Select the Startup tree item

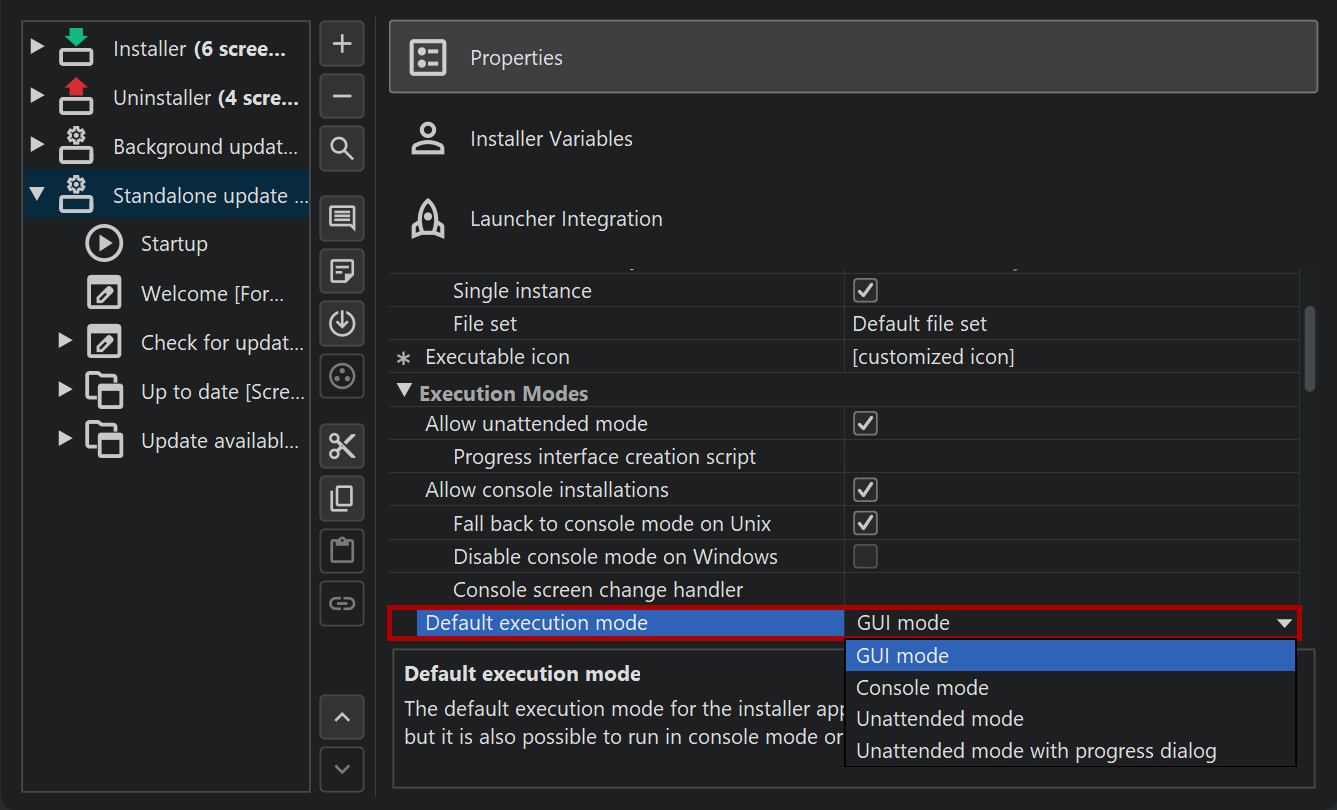pos(174,244)
